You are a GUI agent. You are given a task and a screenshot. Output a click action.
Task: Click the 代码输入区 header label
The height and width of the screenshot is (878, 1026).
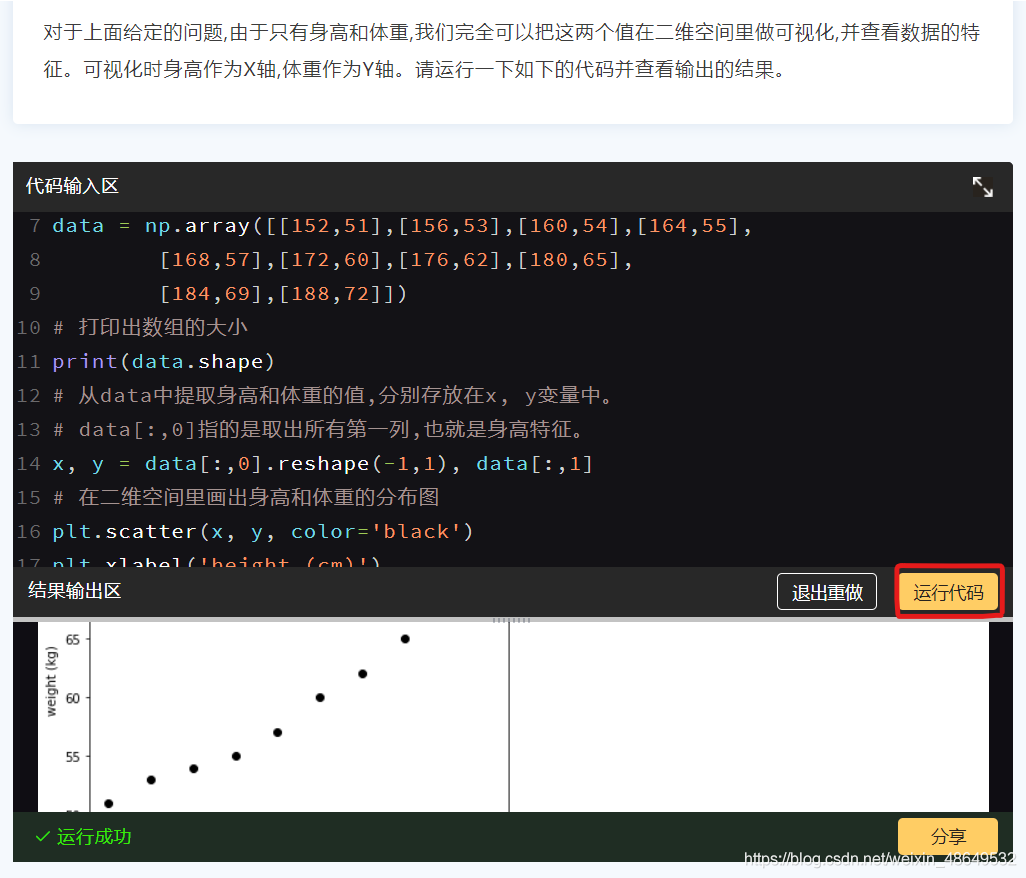click(x=72, y=186)
